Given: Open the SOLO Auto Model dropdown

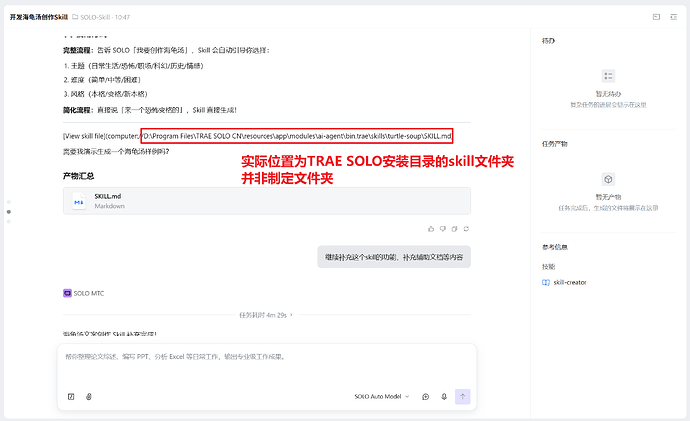Looking at the screenshot, I should 382,396.
